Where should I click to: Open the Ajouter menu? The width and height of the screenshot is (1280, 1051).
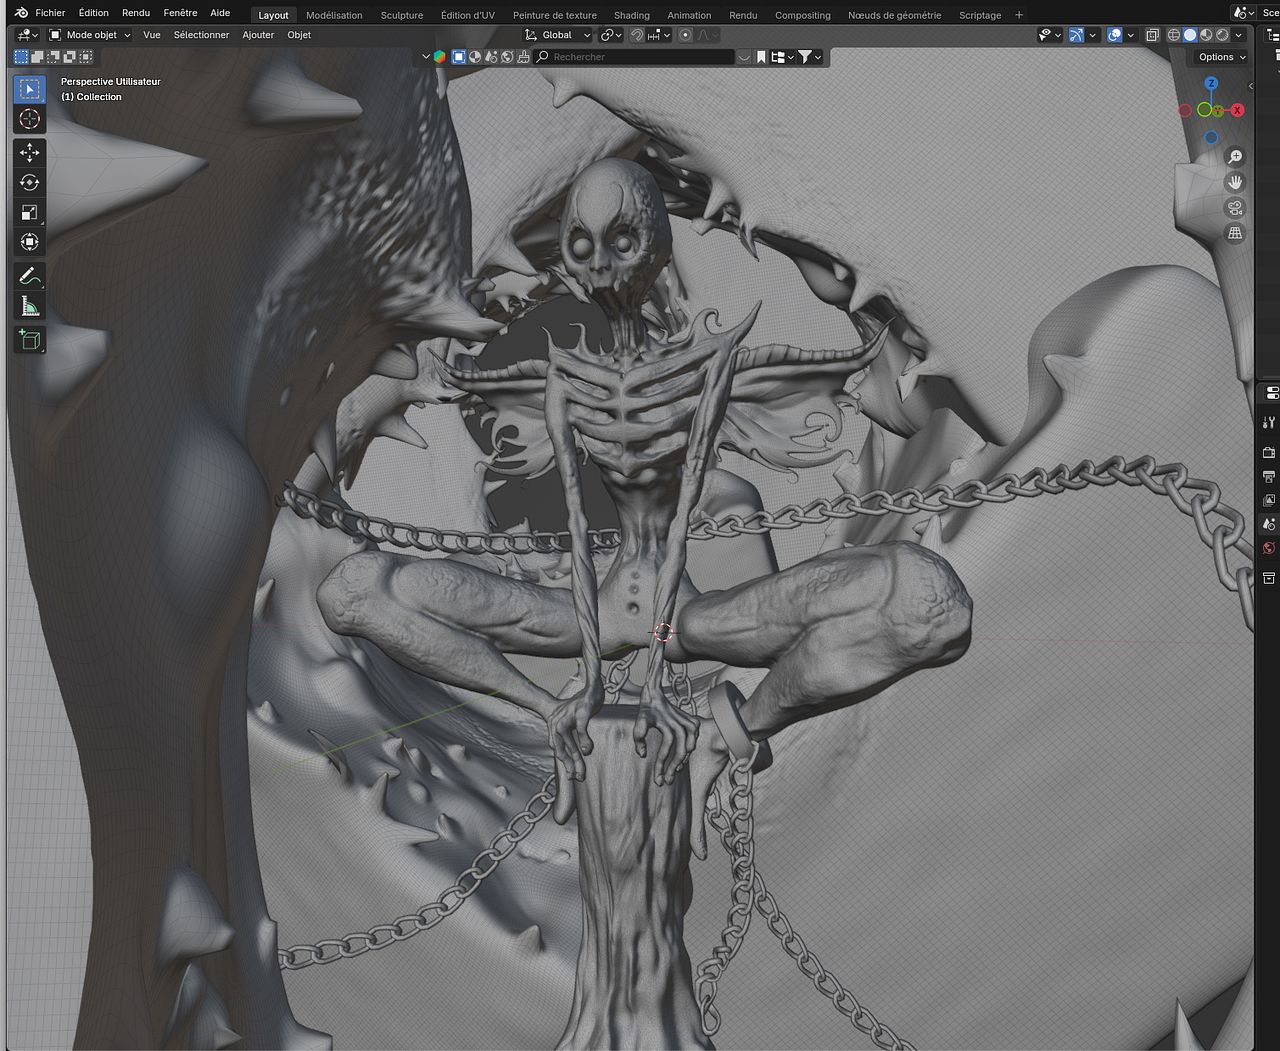[258, 35]
